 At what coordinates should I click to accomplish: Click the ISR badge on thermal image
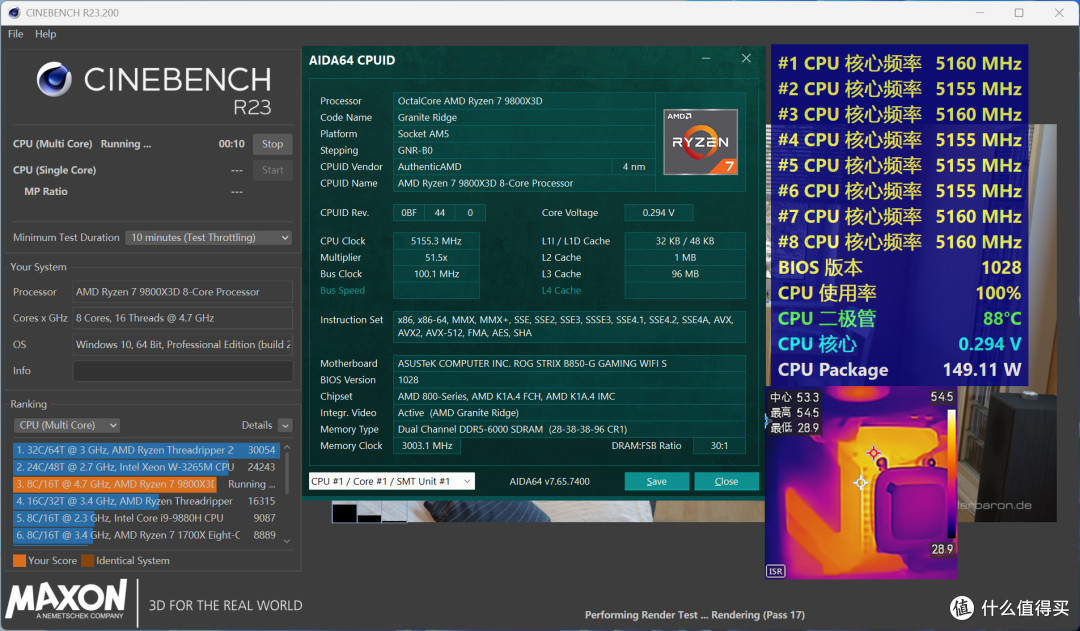point(776,571)
